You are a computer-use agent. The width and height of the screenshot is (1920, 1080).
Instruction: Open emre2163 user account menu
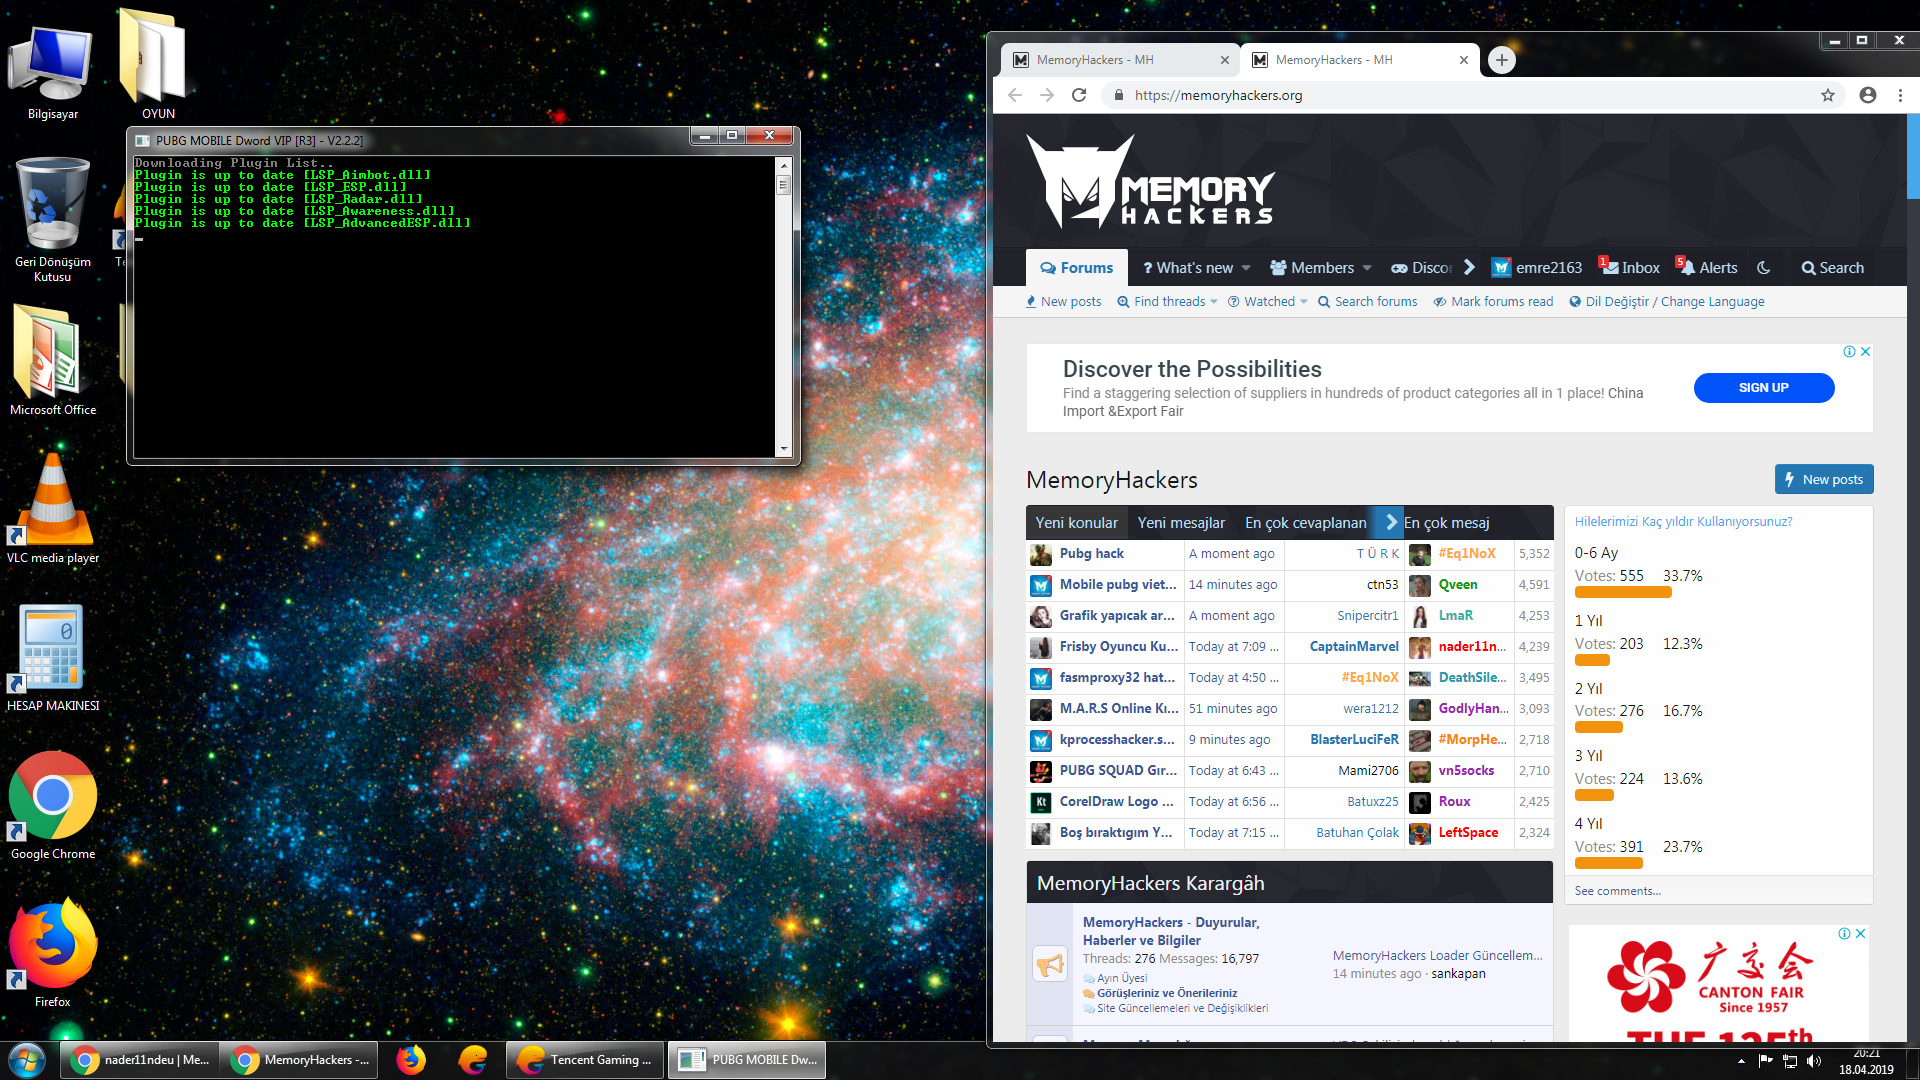(1537, 268)
